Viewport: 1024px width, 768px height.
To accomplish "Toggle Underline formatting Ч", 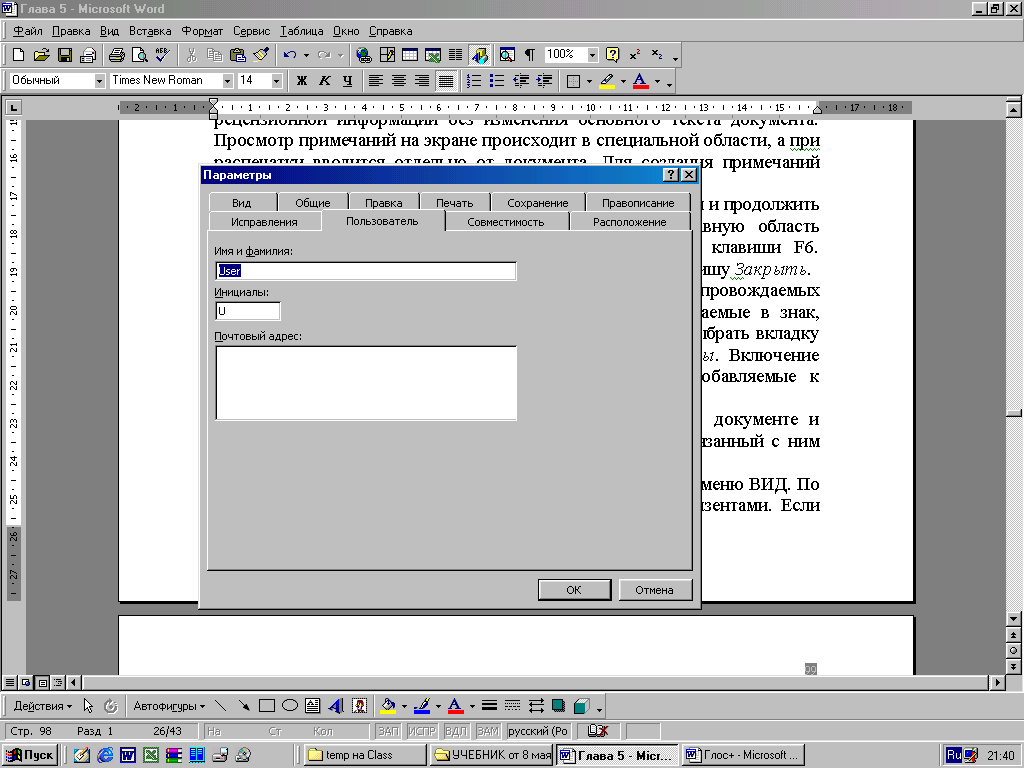I will [347, 80].
